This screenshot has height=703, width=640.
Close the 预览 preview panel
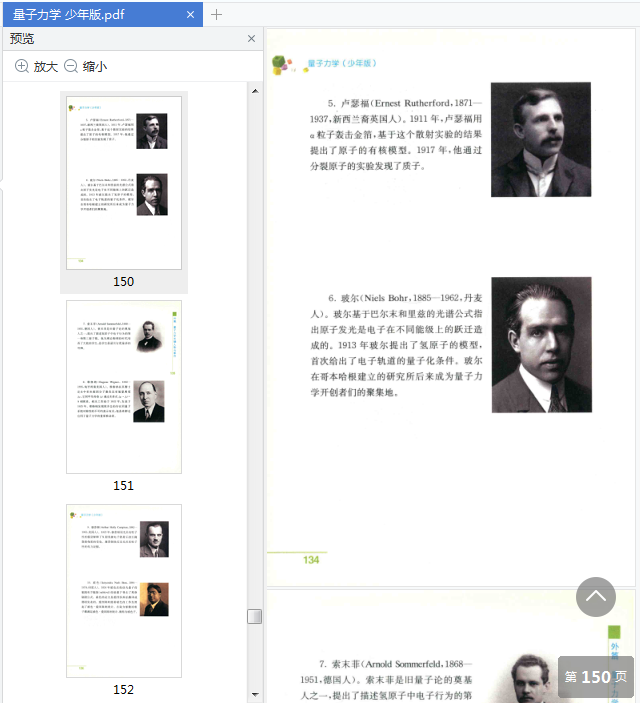coord(251,39)
